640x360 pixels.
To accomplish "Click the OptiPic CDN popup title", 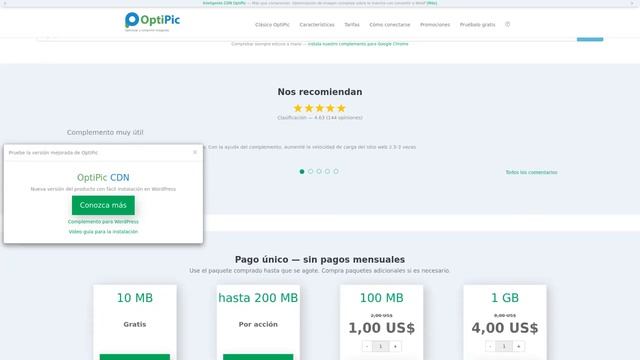I will 103,178.
